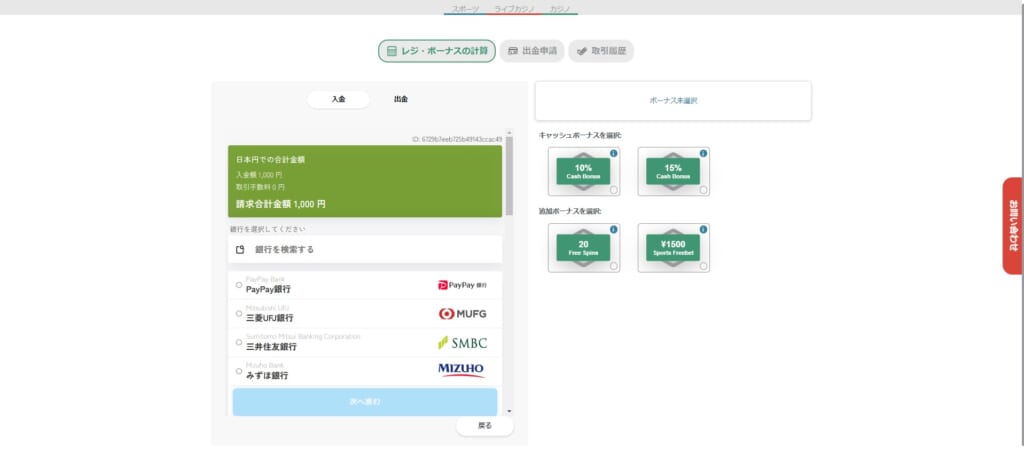This screenshot has width=1024, height=476.
Task: Click the MIZUHO bank logo
Action: click(x=461, y=370)
